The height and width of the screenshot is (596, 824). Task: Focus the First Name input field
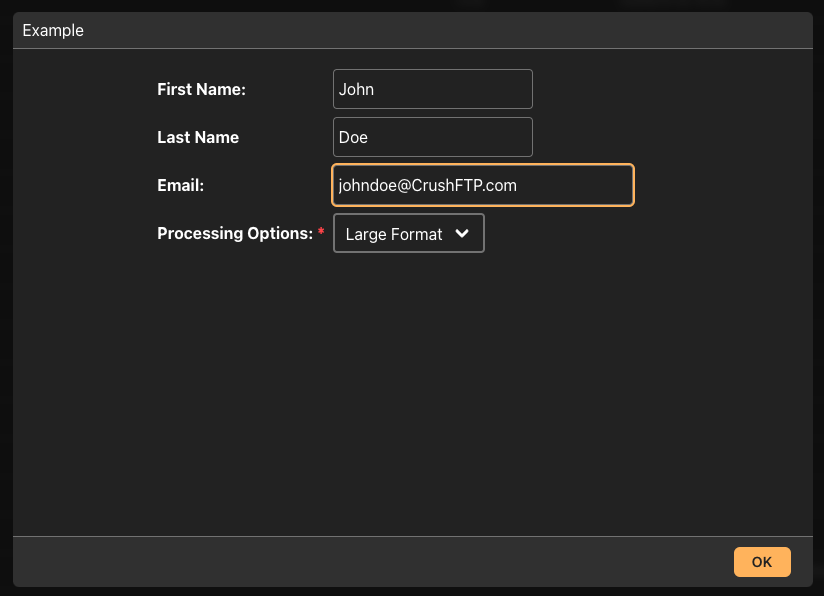coord(432,89)
